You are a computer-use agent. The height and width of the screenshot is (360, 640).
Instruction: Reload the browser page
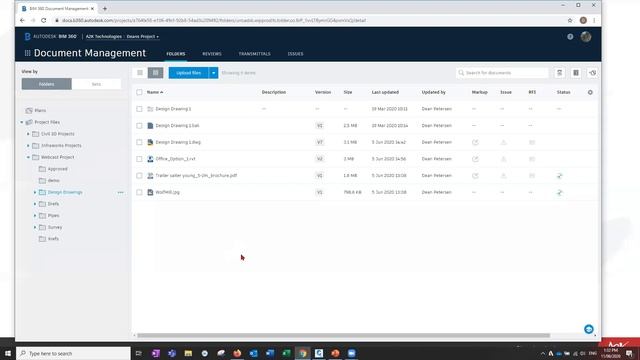click(44, 20)
